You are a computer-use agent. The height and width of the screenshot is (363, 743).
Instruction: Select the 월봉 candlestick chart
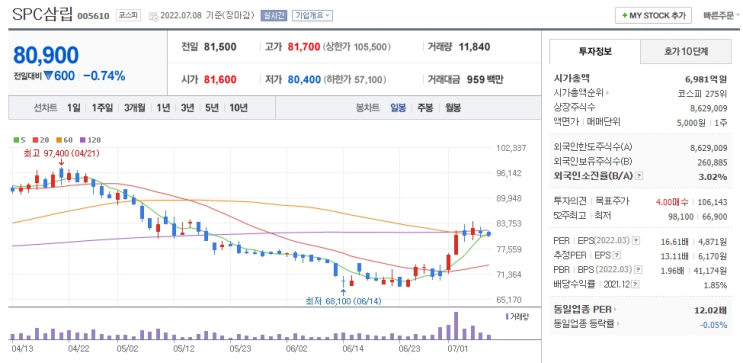(x=453, y=108)
